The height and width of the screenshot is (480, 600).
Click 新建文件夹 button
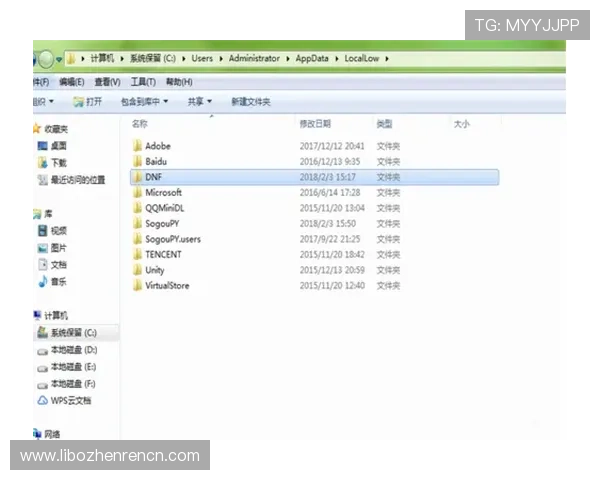click(x=251, y=102)
